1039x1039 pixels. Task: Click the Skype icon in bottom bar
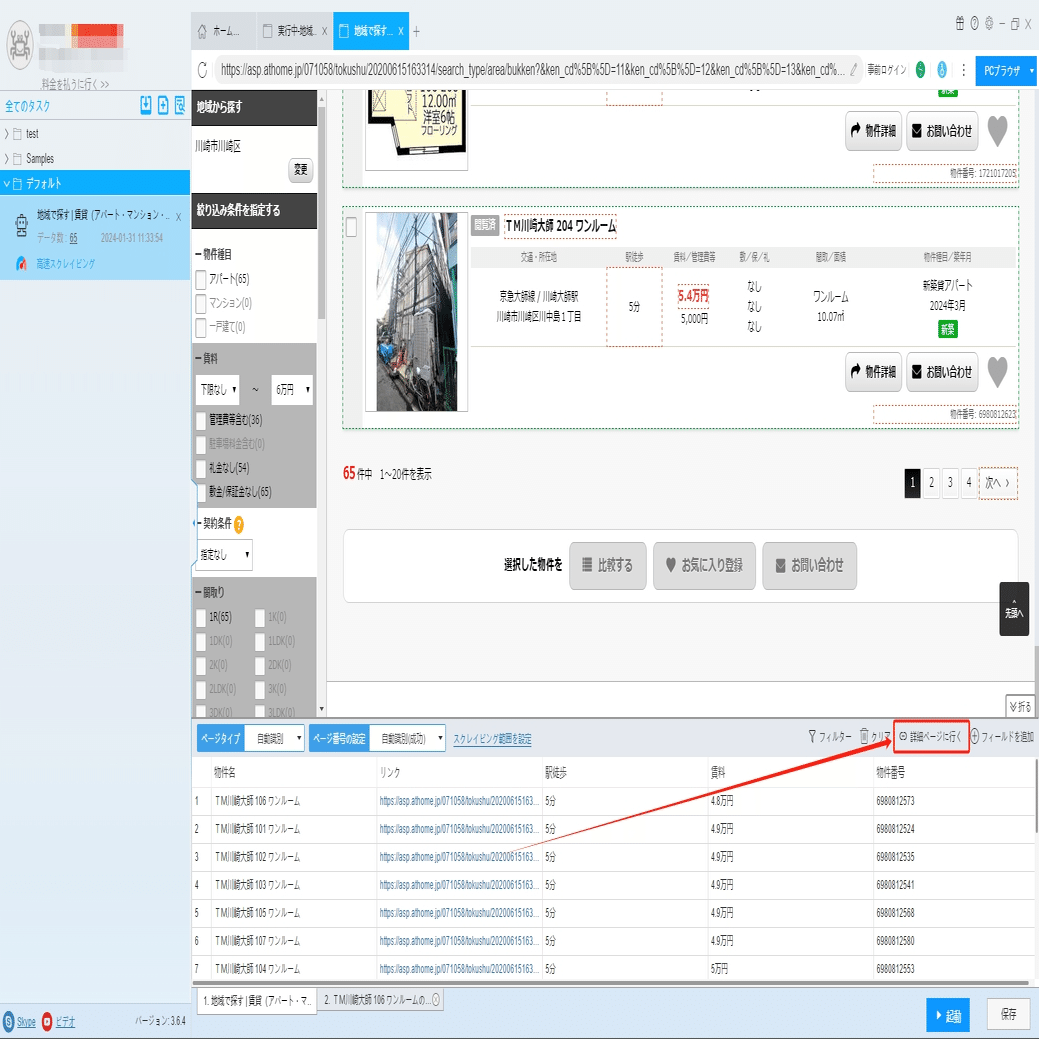(x=9, y=1021)
